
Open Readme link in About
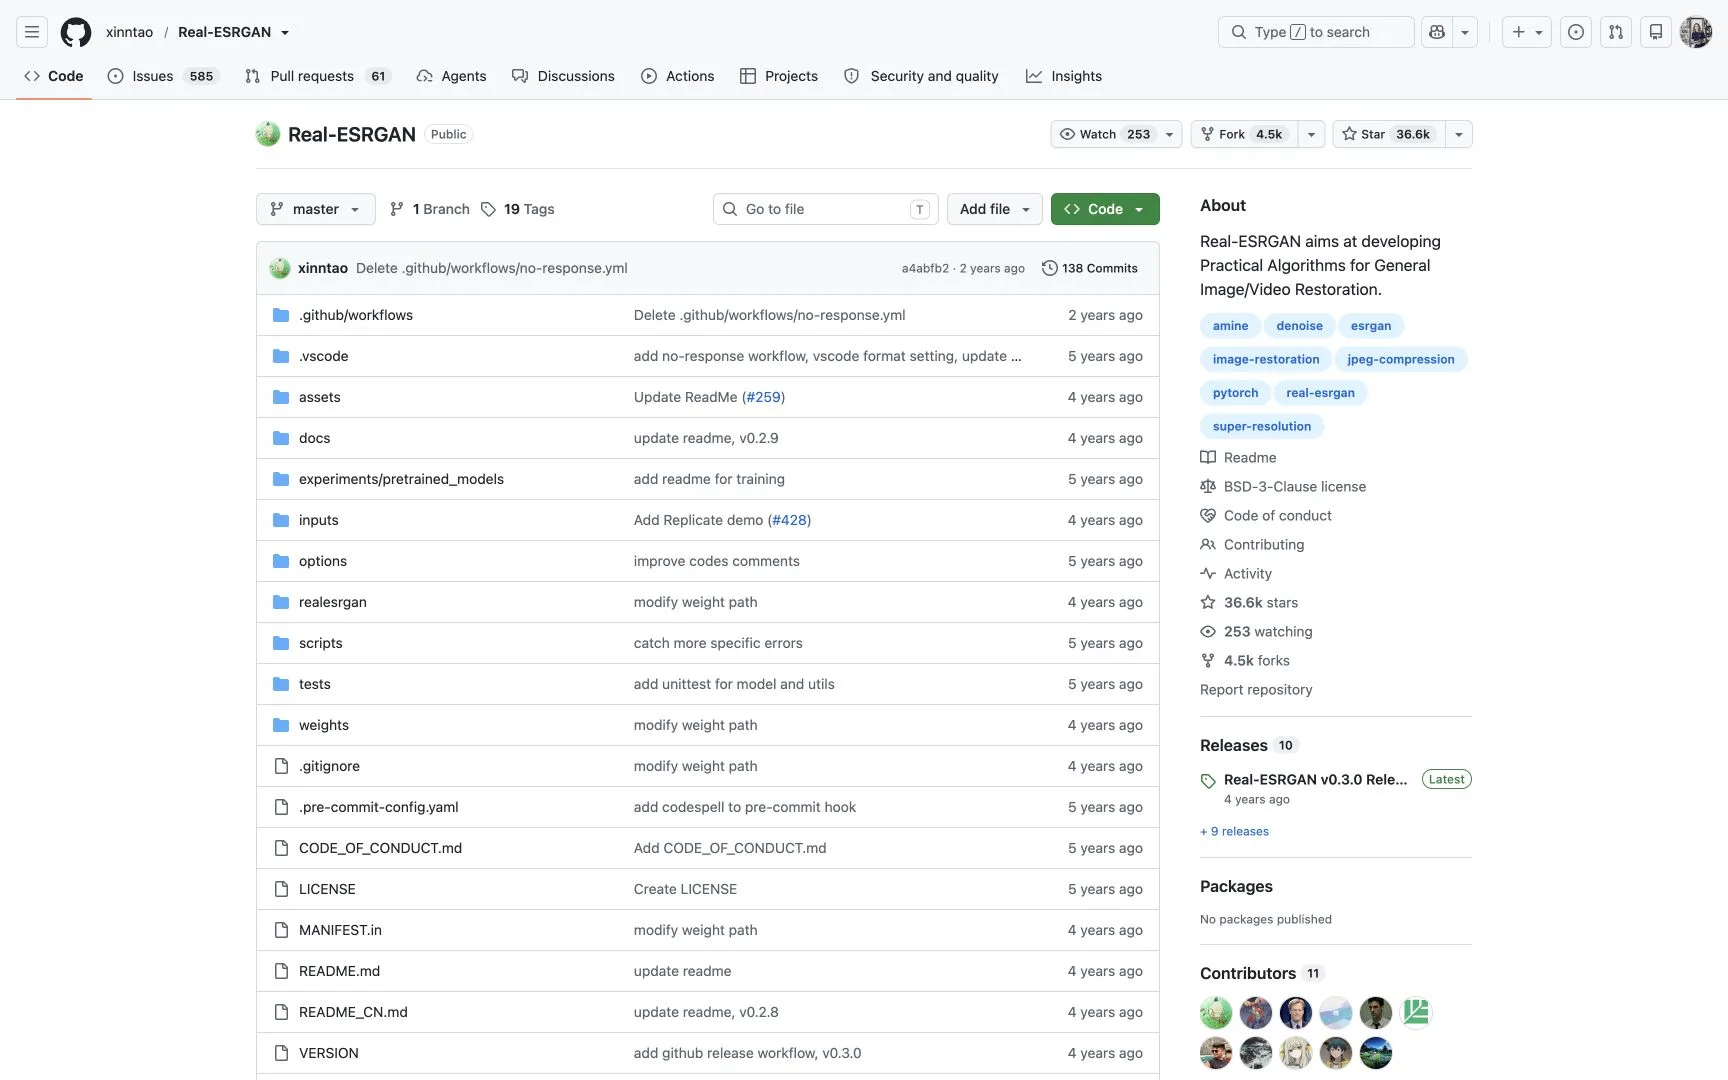(x=1238, y=457)
